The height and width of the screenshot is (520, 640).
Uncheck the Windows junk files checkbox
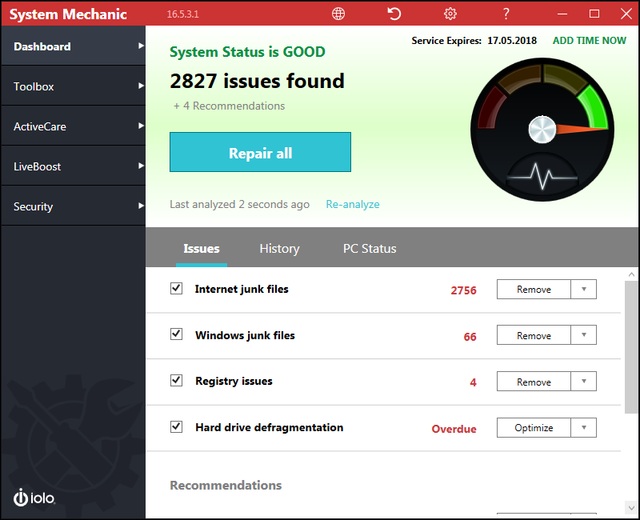point(176,335)
